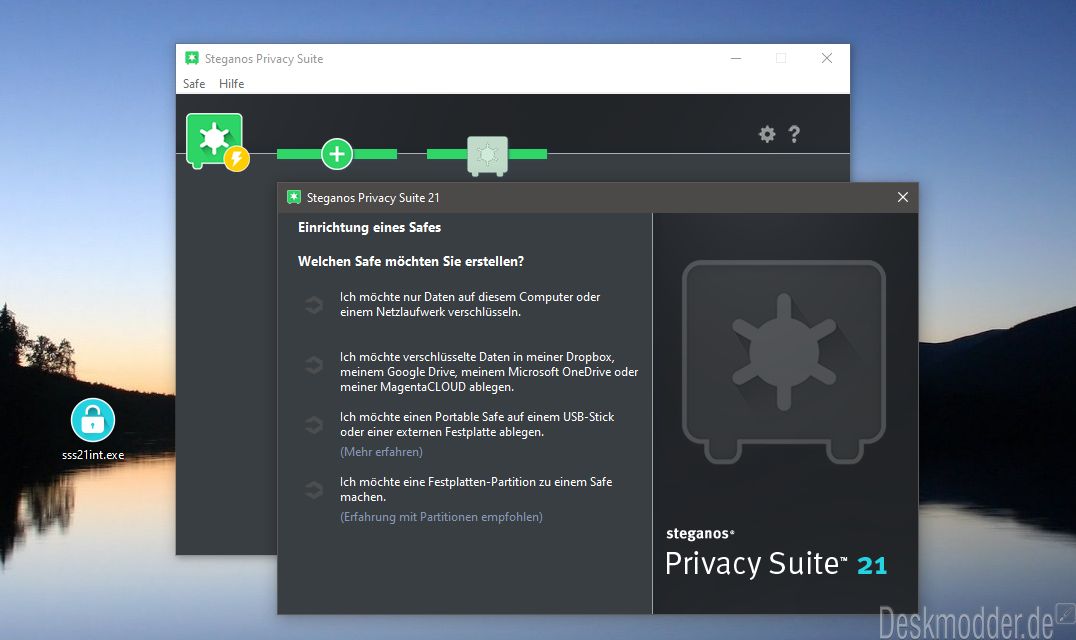Open the Safe menu
This screenshot has height=640, width=1076.
click(x=194, y=84)
